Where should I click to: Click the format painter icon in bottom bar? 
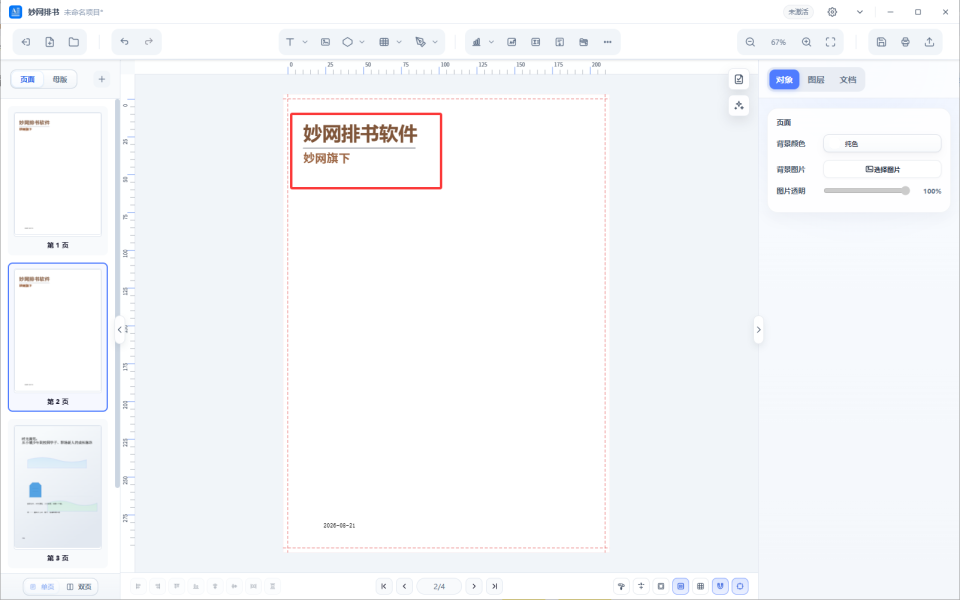[x=621, y=586]
